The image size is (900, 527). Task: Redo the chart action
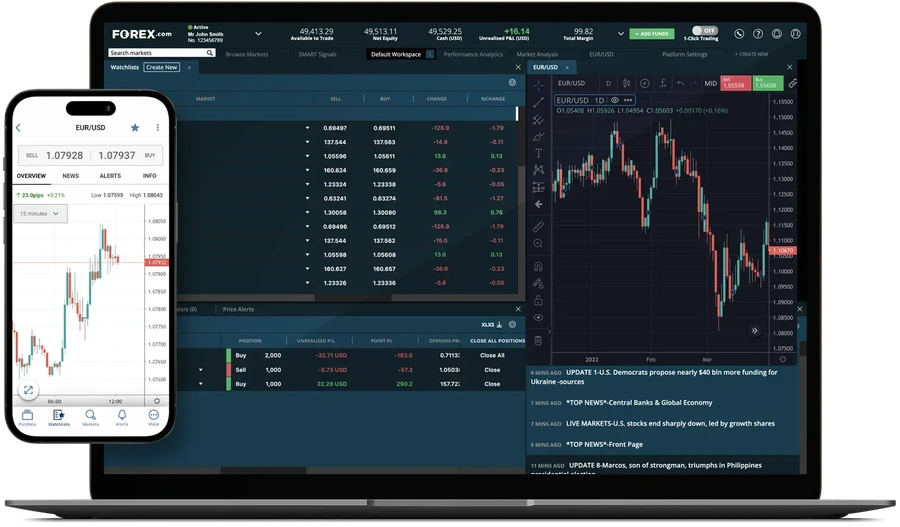coord(693,83)
